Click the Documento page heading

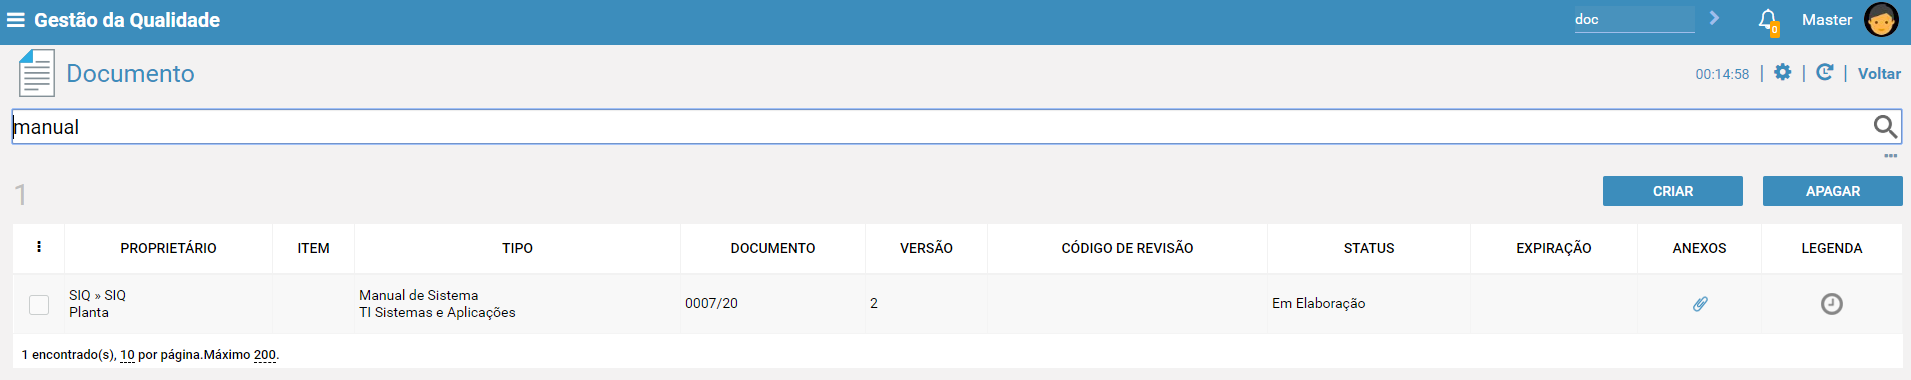click(x=130, y=73)
